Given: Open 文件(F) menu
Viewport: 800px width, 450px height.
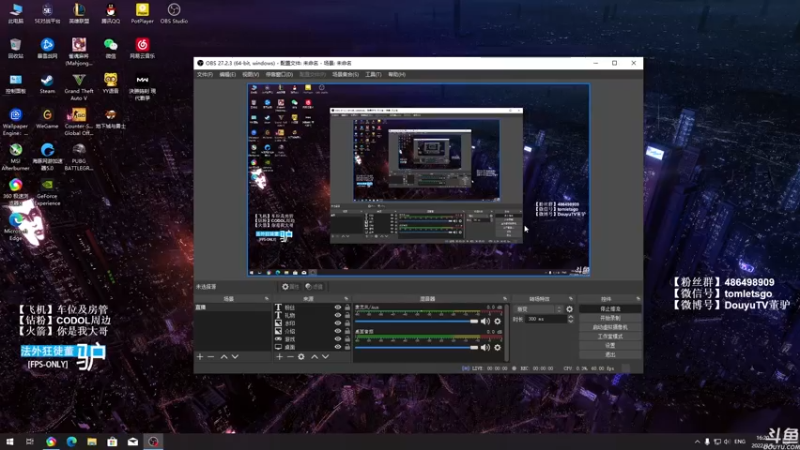Looking at the screenshot, I should coord(205,74).
